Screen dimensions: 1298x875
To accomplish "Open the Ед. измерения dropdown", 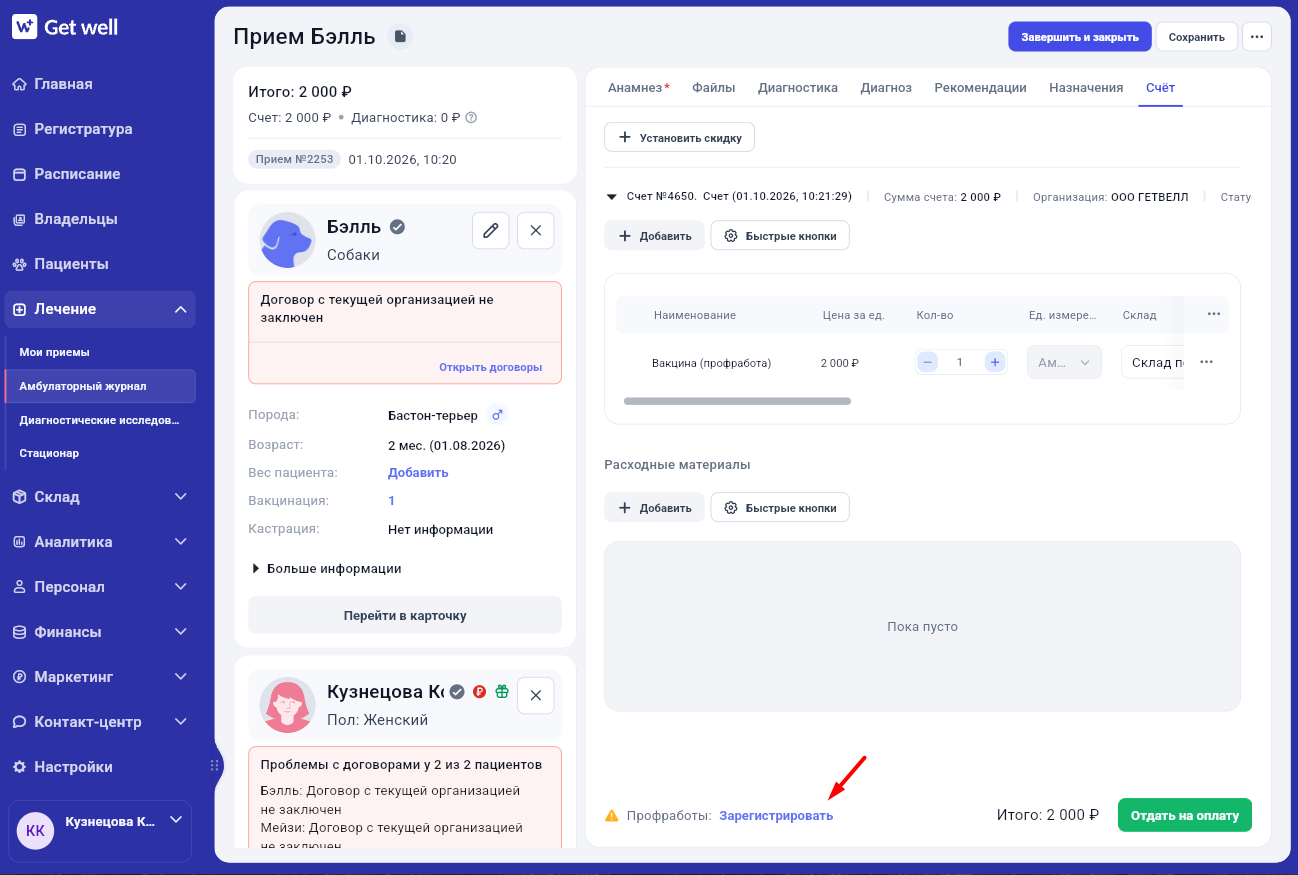I will [x=1064, y=362].
